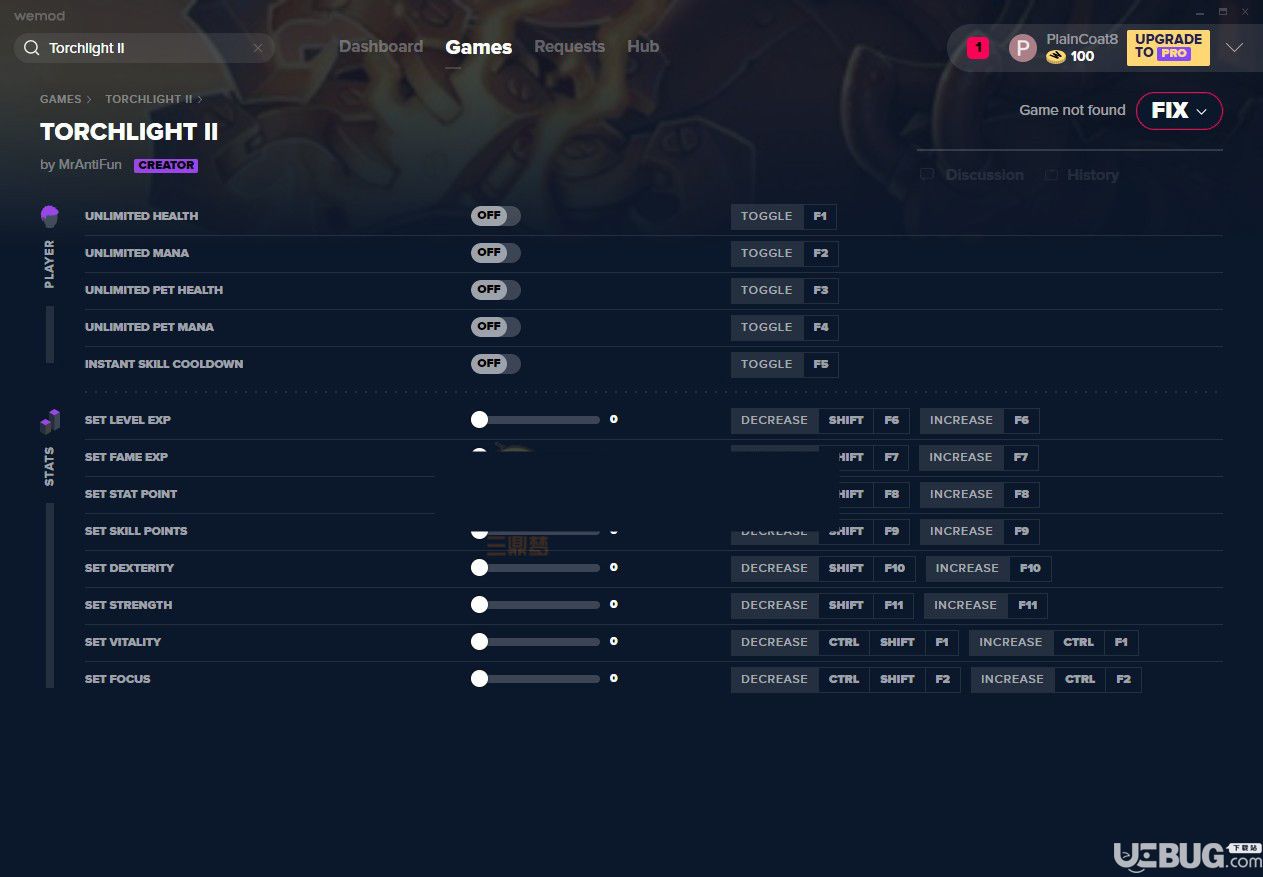The width and height of the screenshot is (1263, 877).
Task: Click GAMES breadcrumb link
Action: [61, 99]
